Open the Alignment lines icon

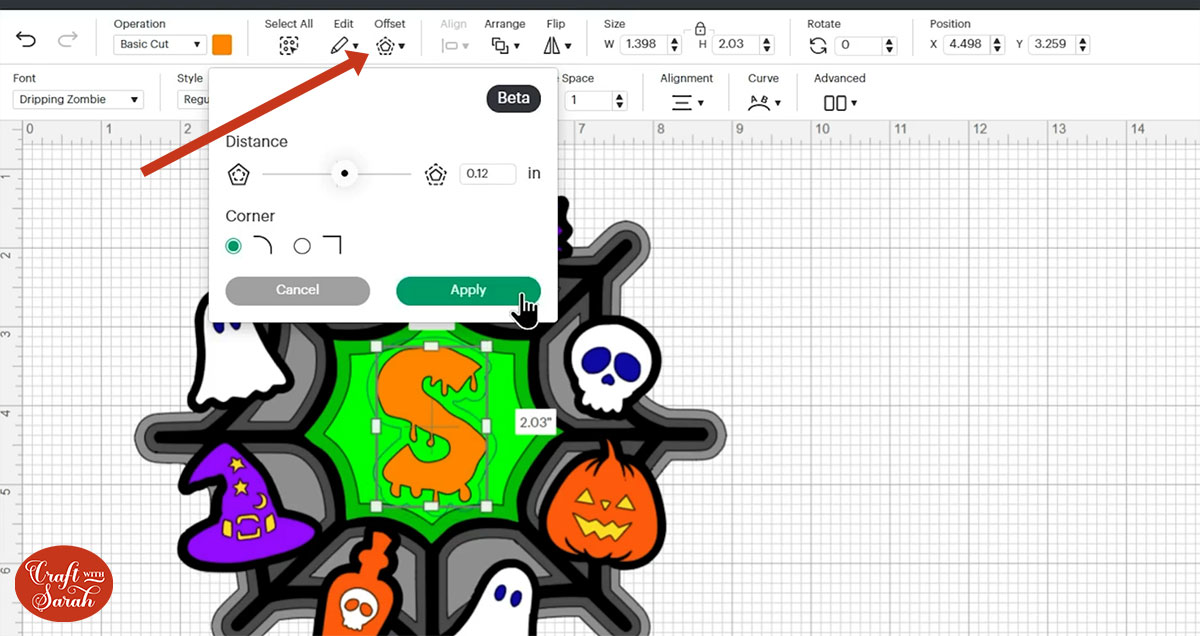682,102
